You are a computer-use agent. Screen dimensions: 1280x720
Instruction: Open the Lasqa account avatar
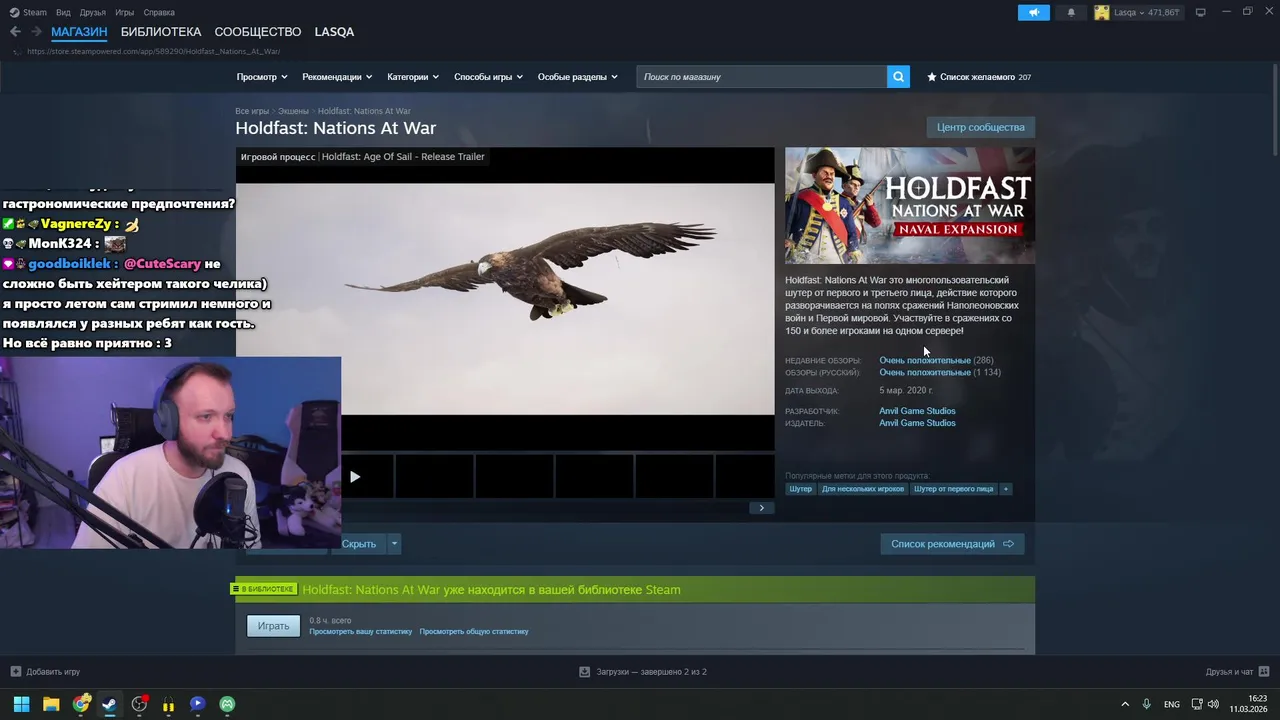[x=1102, y=12]
